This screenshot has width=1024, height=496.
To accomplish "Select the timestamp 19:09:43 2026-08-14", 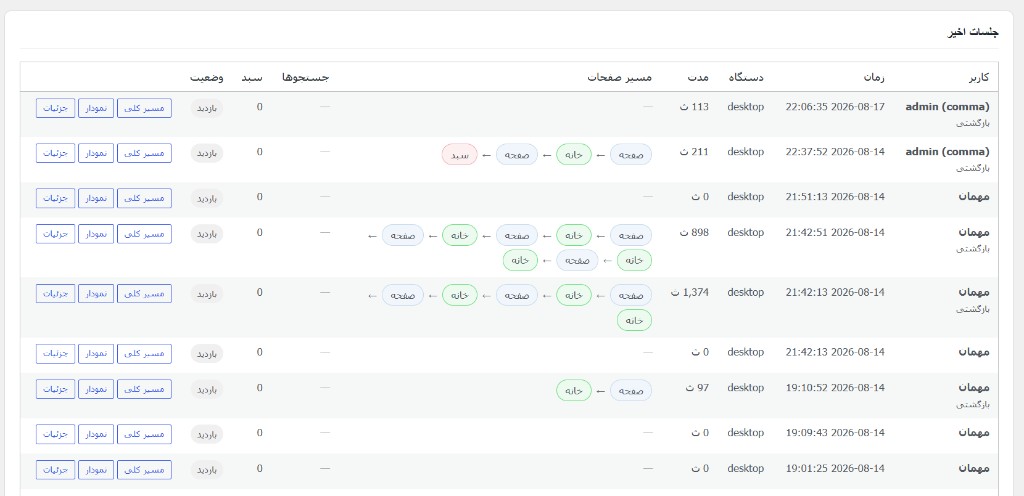I will (x=835, y=433).
